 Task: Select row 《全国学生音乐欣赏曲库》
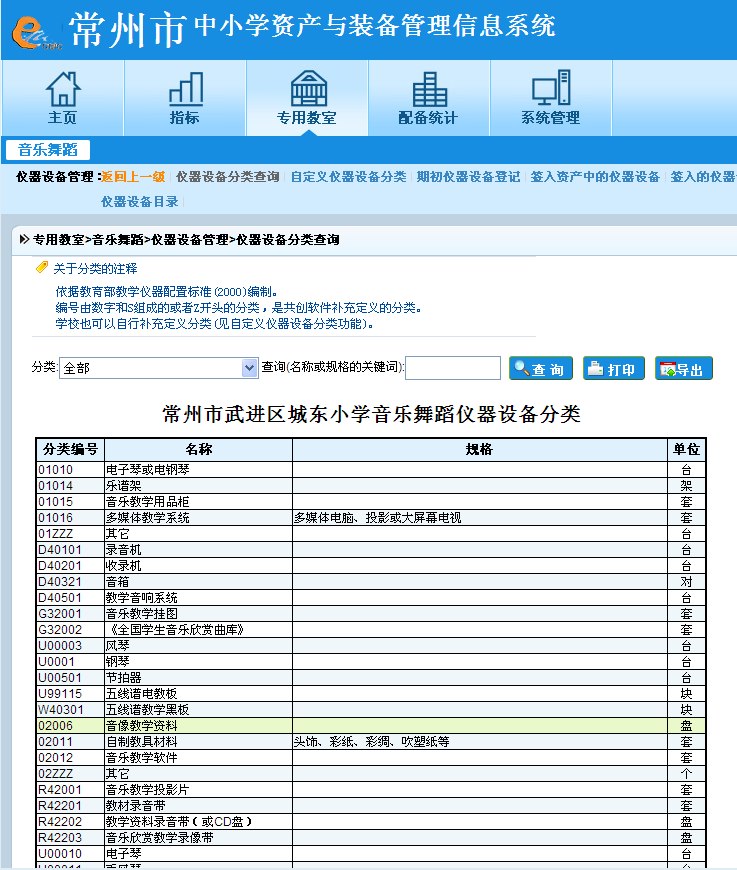[x=371, y=630]
